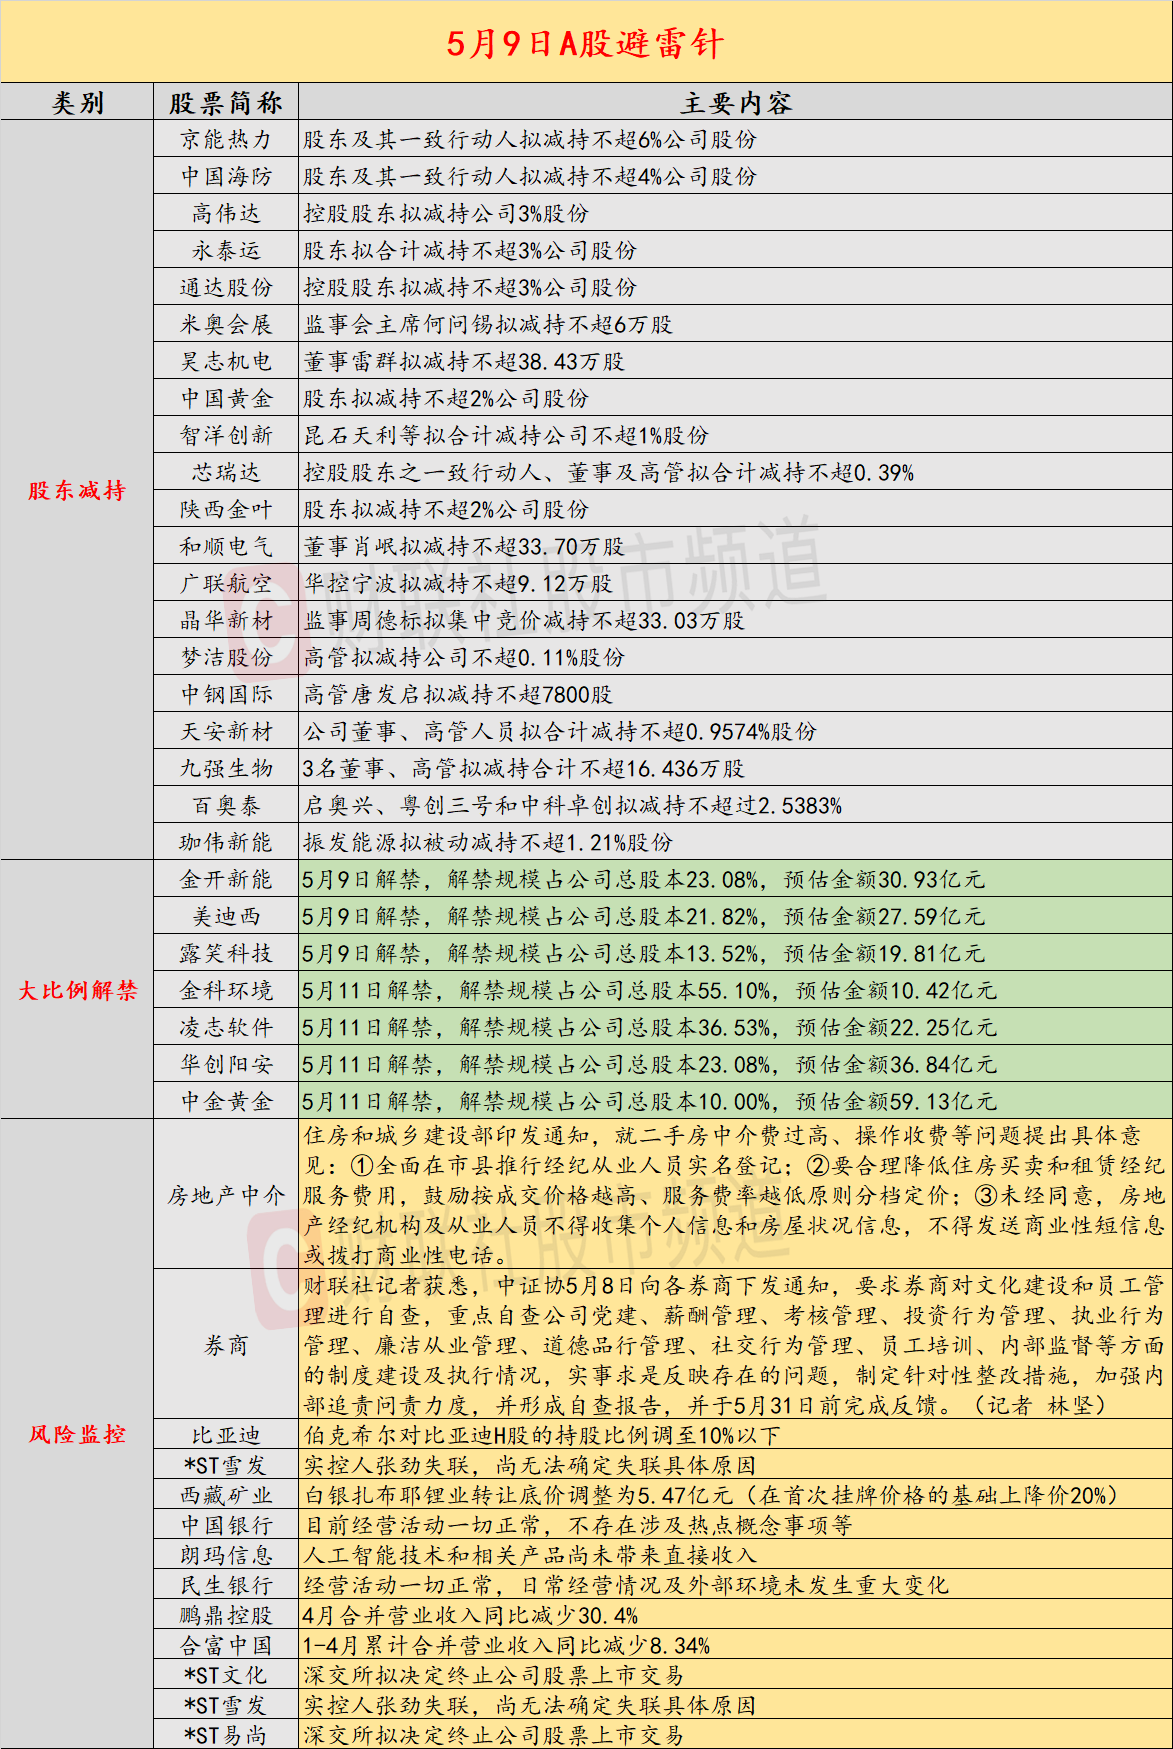Click the "风险监控" category cell
The image size is (1173, 1749).
coord(77,1434)
